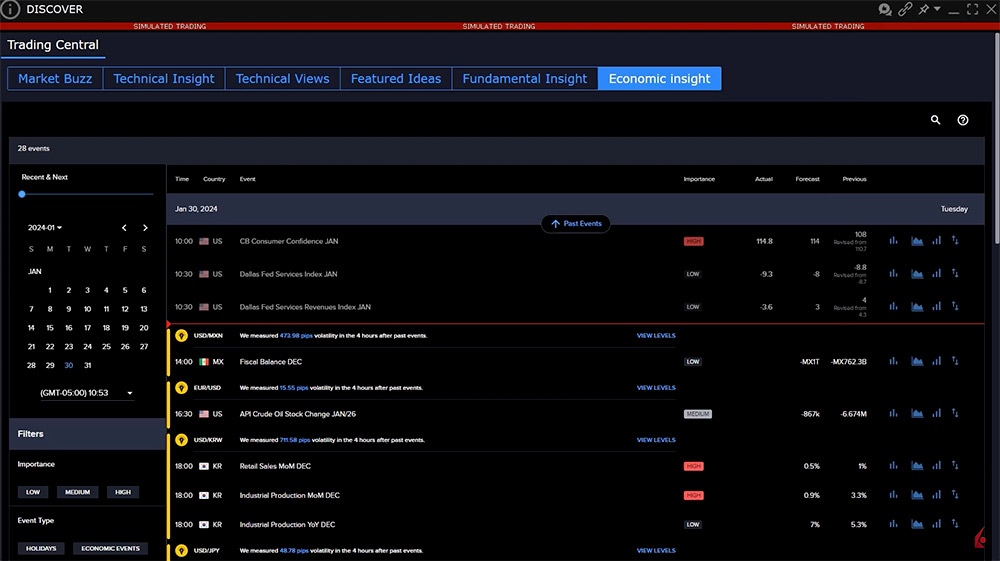Screen dimensions: 1000x561
Task: Switch to Market Buzz tab
Action: (55, 78)
